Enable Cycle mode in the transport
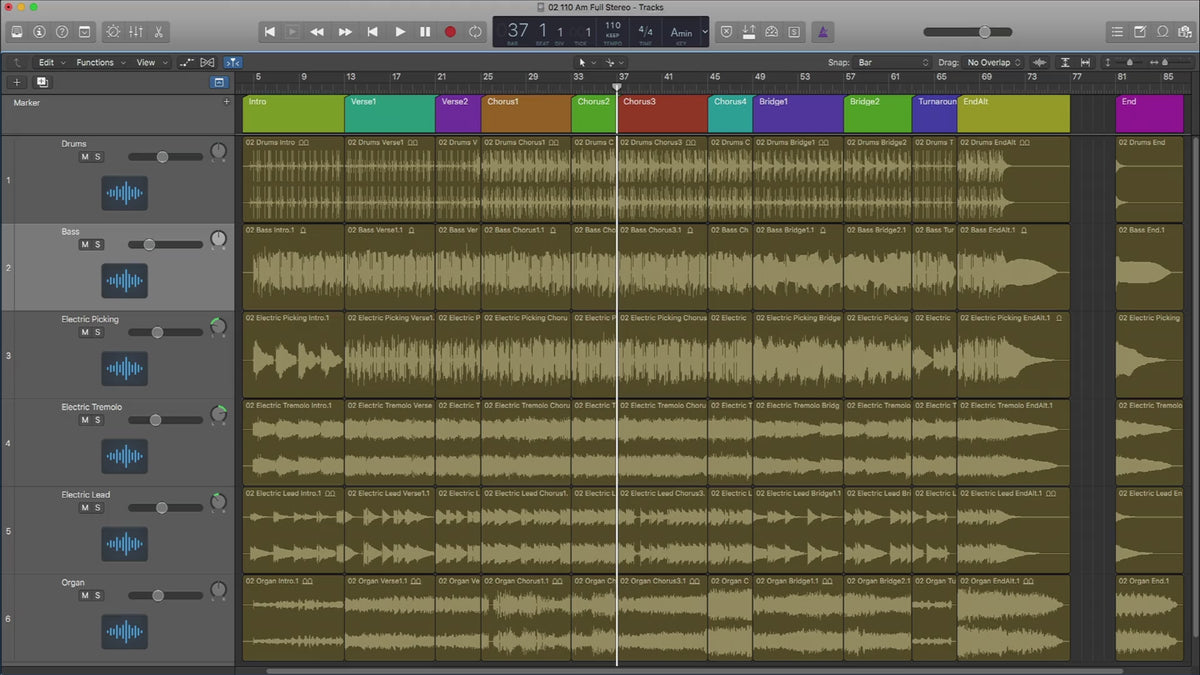This screenshot has height=675, width=1200. tap(475, 32)
